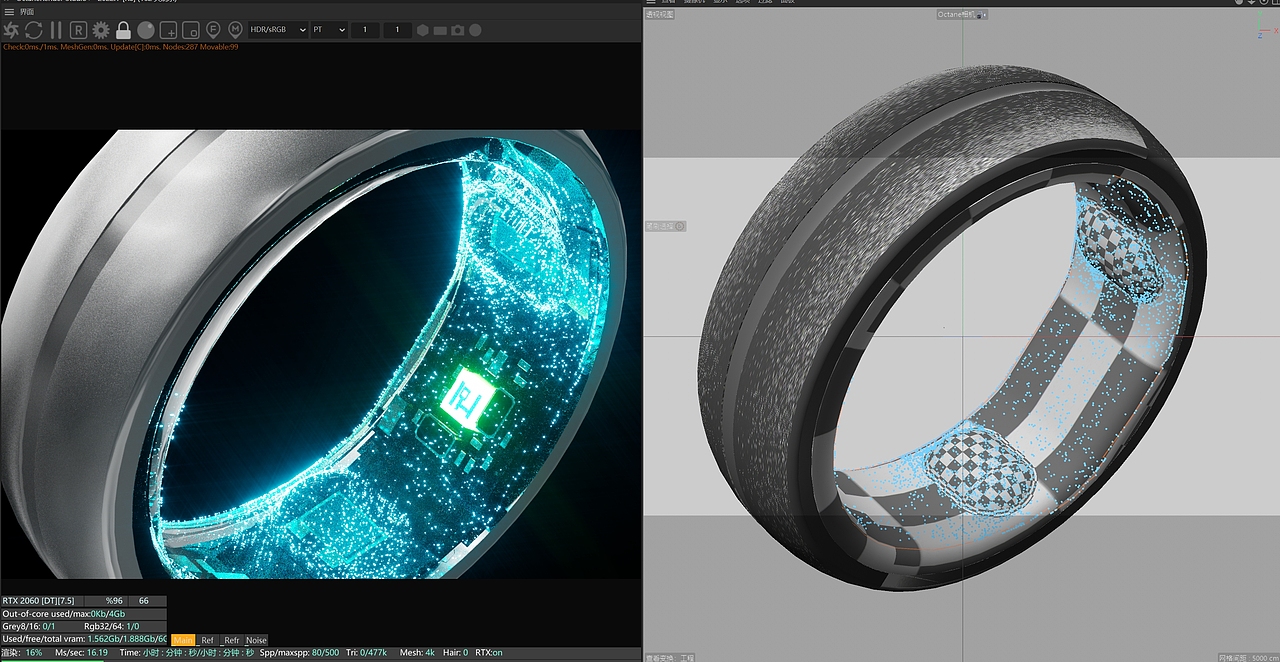Click the 'RTX 2060 [DT][7.5]' GPU text

[39, 600]
